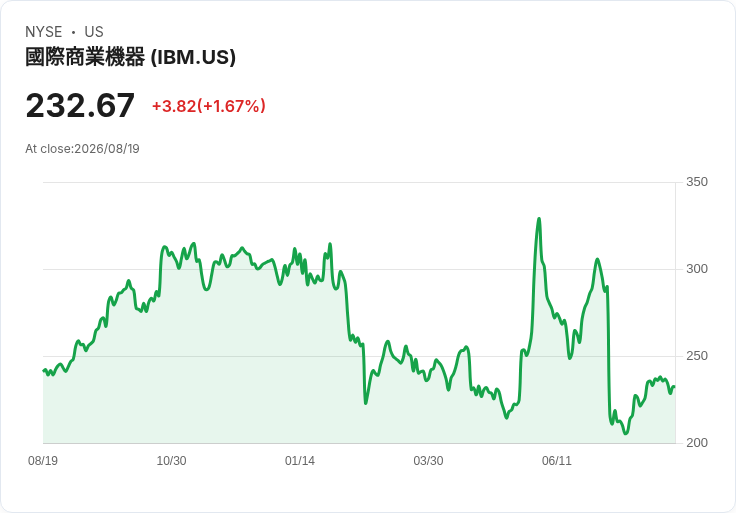Viewport: 736px width, 513px height.
Task: Click the rightmost end of the price line
Action: 675,387
